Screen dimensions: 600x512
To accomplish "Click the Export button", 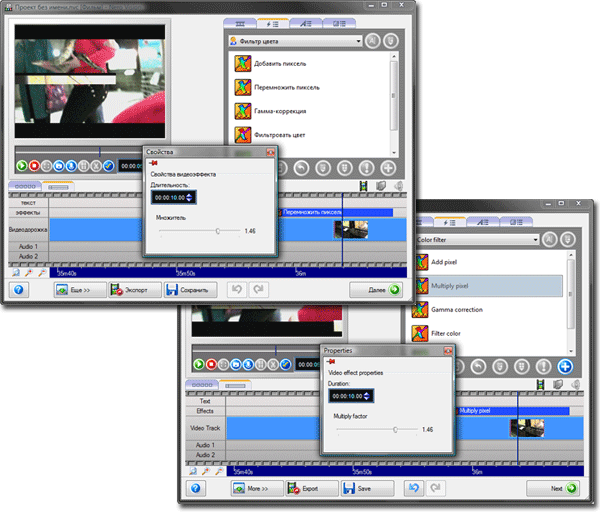I will pos(312,488).
